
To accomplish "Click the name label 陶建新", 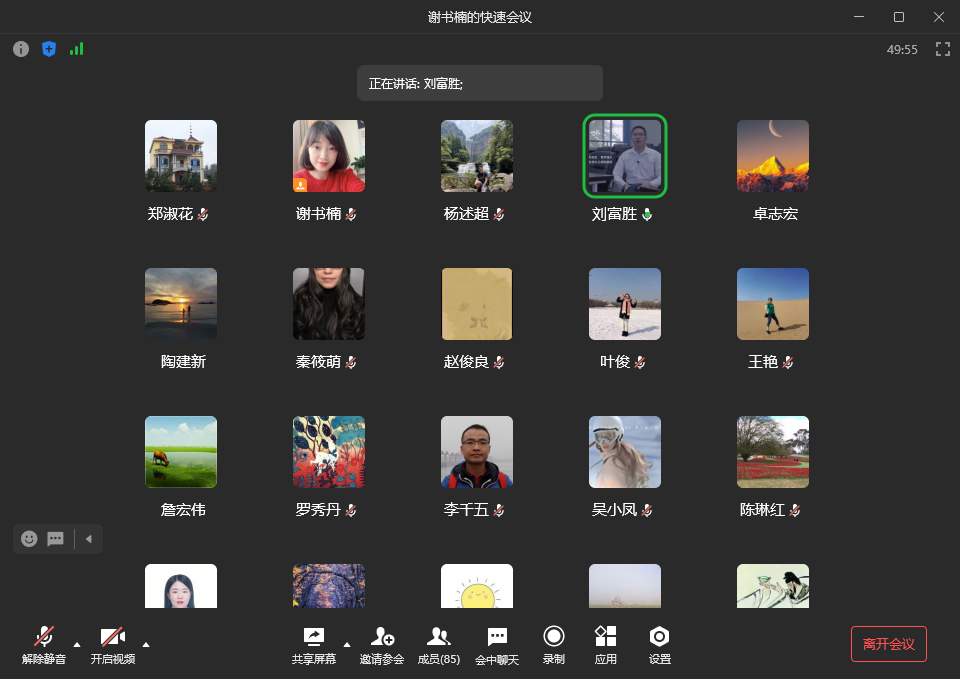I will click(x=183, y=362).
